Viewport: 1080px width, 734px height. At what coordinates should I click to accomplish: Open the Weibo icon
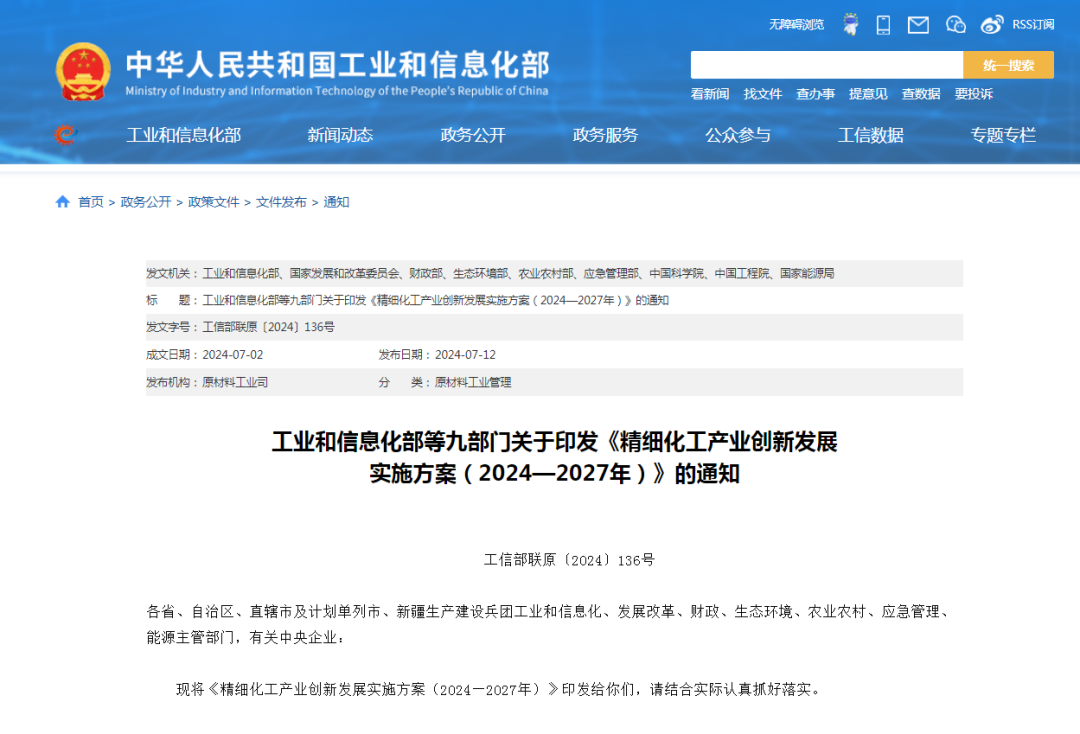coord(992,25)
